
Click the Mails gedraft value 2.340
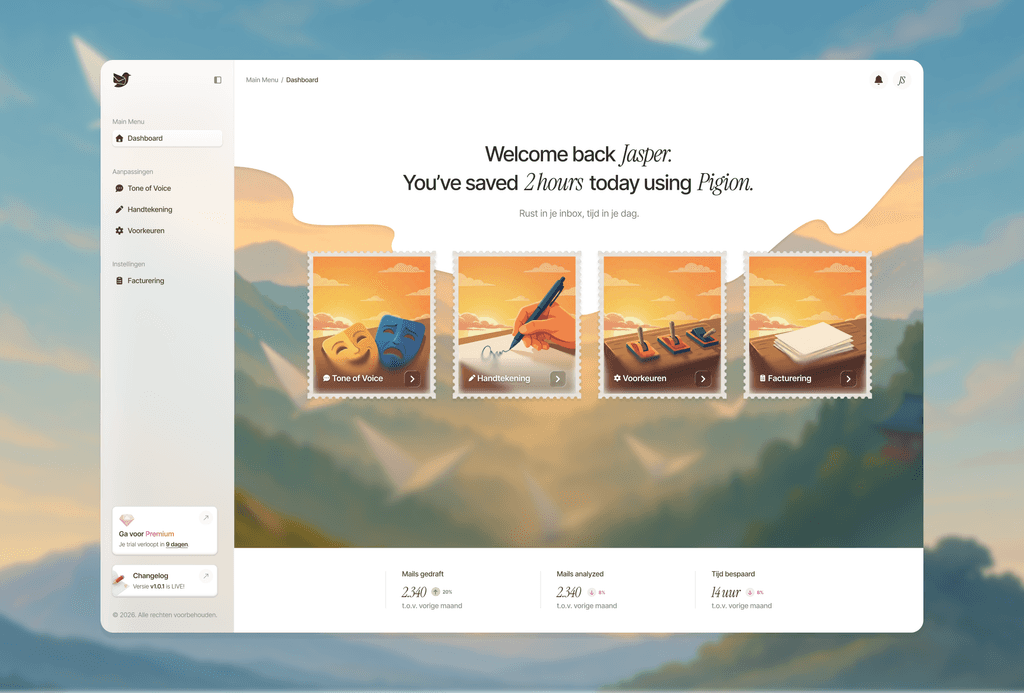pyautogui.click(x=414, y=592)
